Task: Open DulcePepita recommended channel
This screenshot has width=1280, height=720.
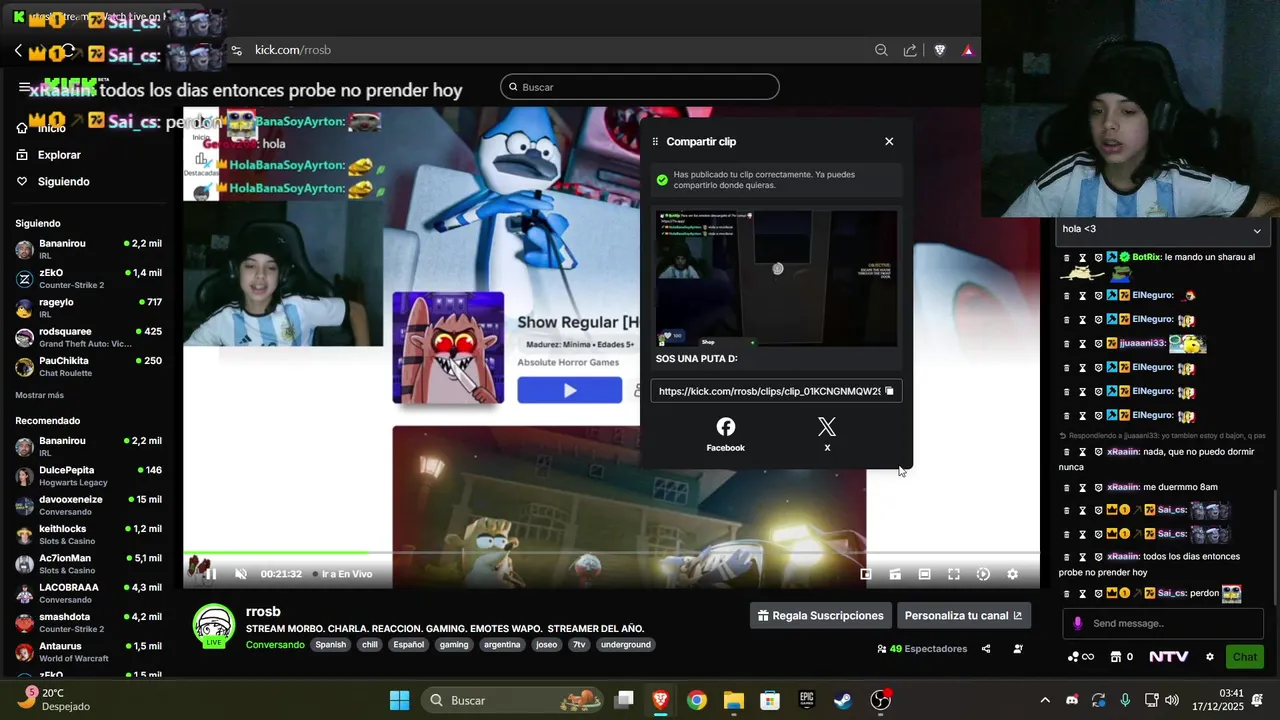Action: (x=89, y=476)
